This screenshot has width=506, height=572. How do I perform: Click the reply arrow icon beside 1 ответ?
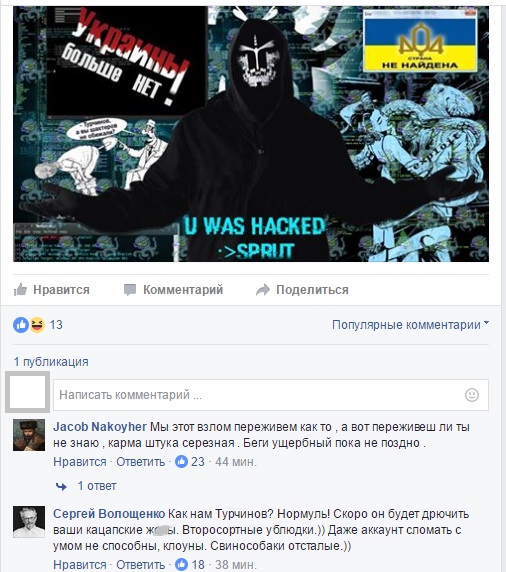(61, 486)
